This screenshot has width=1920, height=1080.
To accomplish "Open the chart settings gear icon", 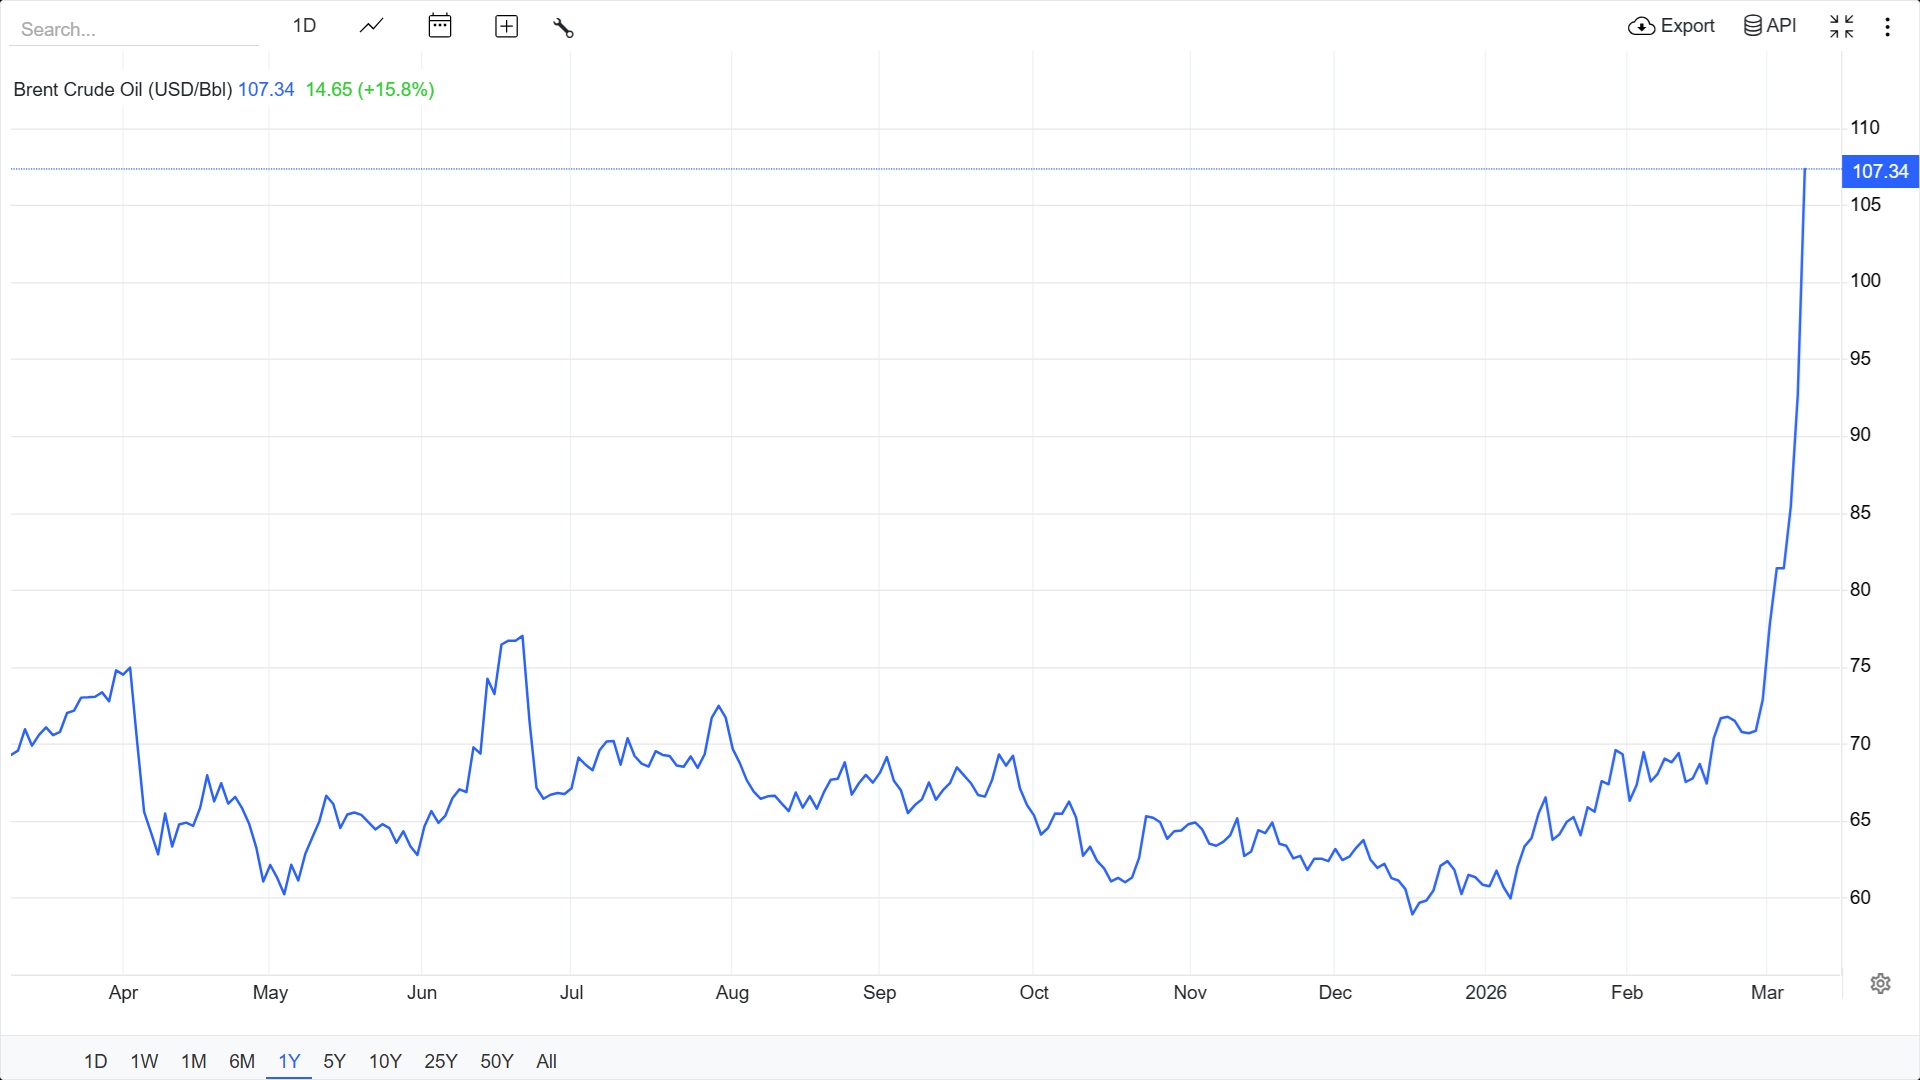I will 1880,983.
